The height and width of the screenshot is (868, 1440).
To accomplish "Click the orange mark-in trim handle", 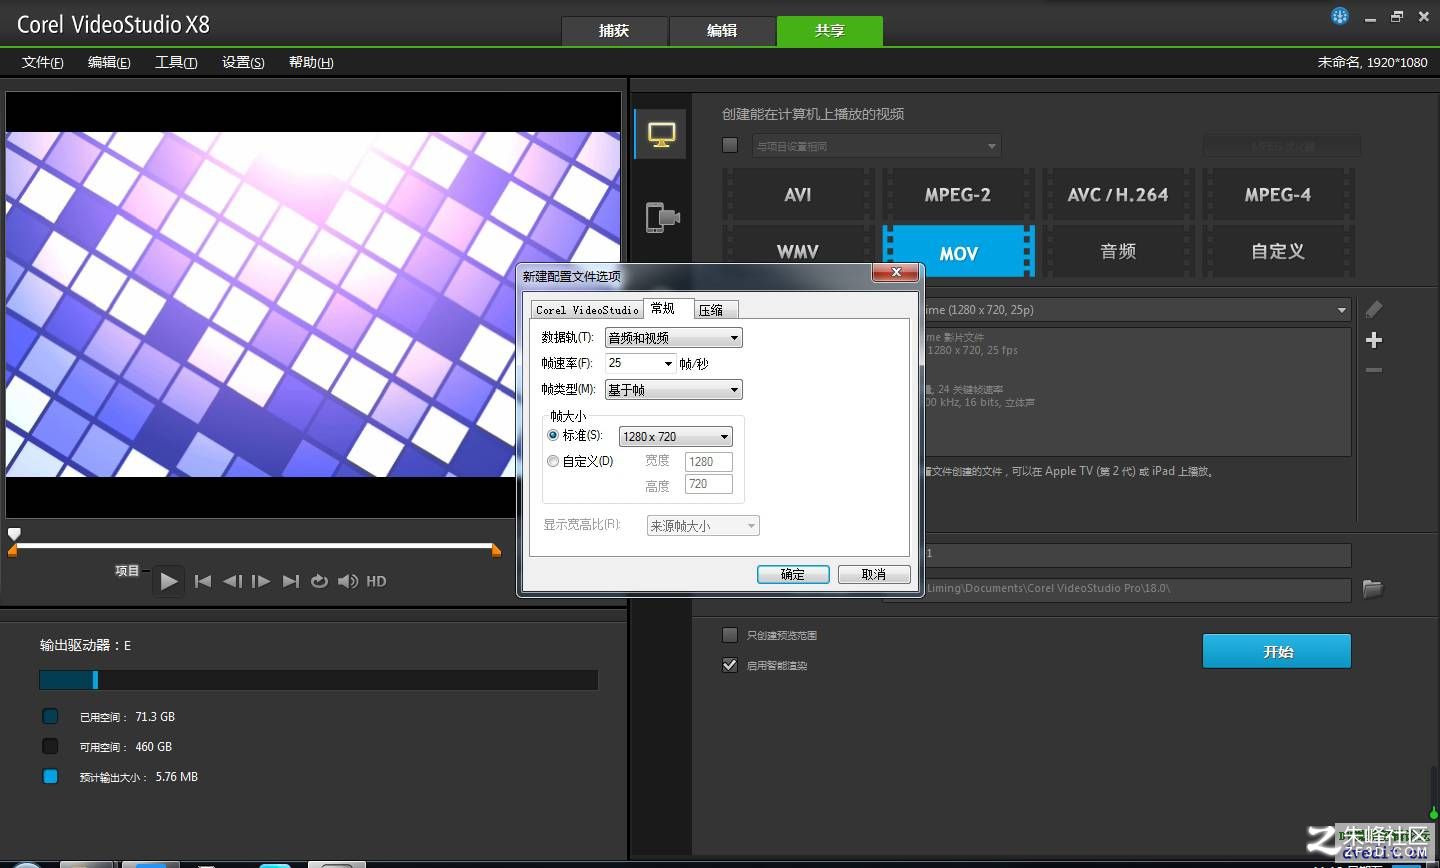I will tap(13, 551).
